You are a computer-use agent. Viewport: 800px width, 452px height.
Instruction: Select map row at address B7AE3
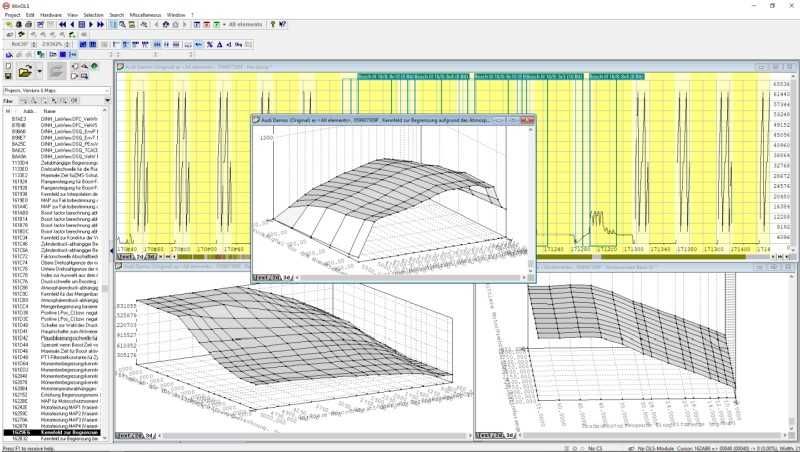pyautogui.click(x=52, y=119)
